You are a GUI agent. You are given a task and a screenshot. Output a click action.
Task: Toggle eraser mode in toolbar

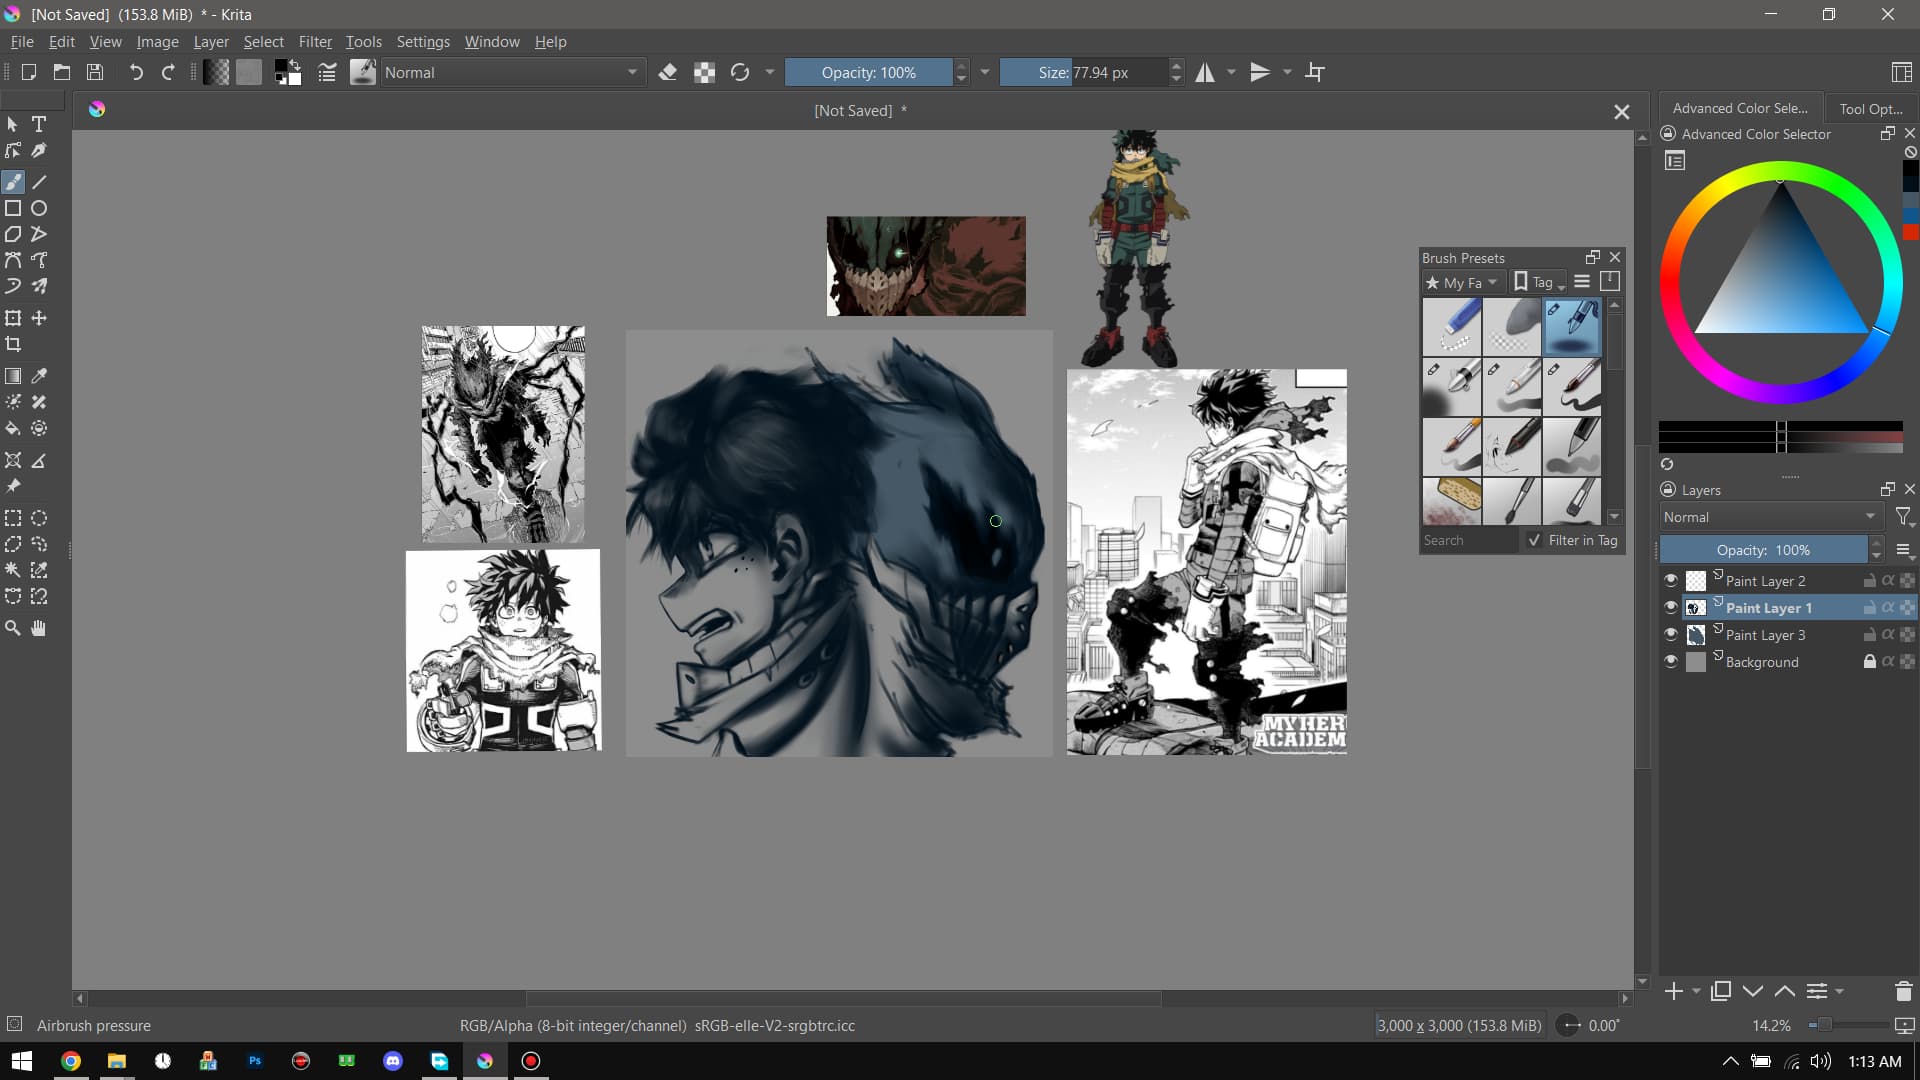pyautogui.click(x=668, y=72)
